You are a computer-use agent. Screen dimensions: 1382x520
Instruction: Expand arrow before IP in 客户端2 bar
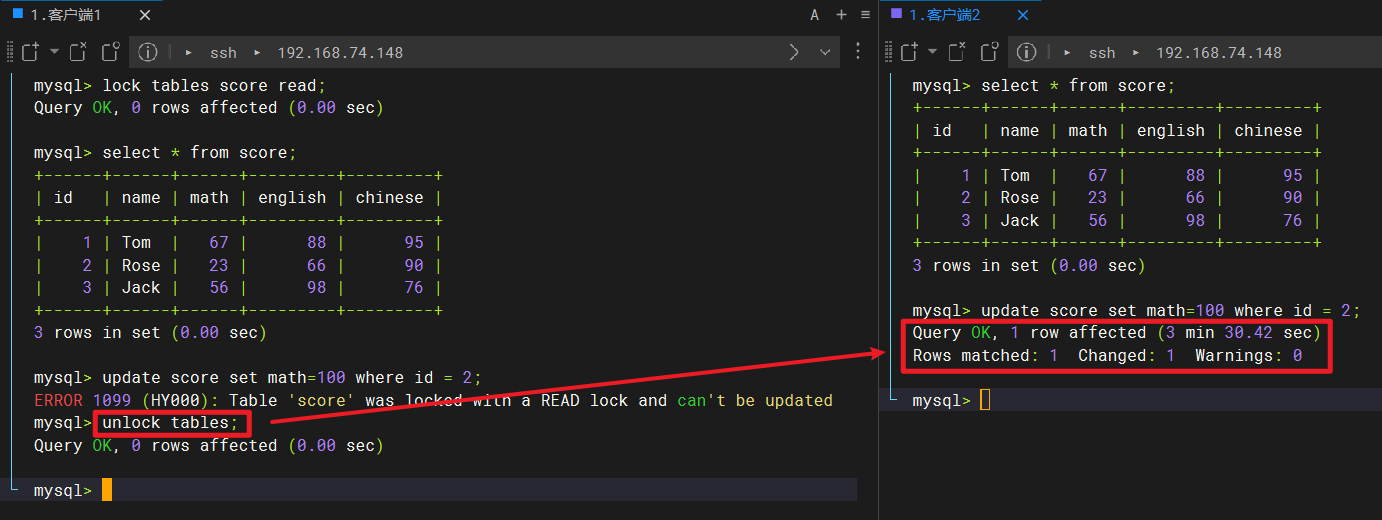tap(1136, 53)
